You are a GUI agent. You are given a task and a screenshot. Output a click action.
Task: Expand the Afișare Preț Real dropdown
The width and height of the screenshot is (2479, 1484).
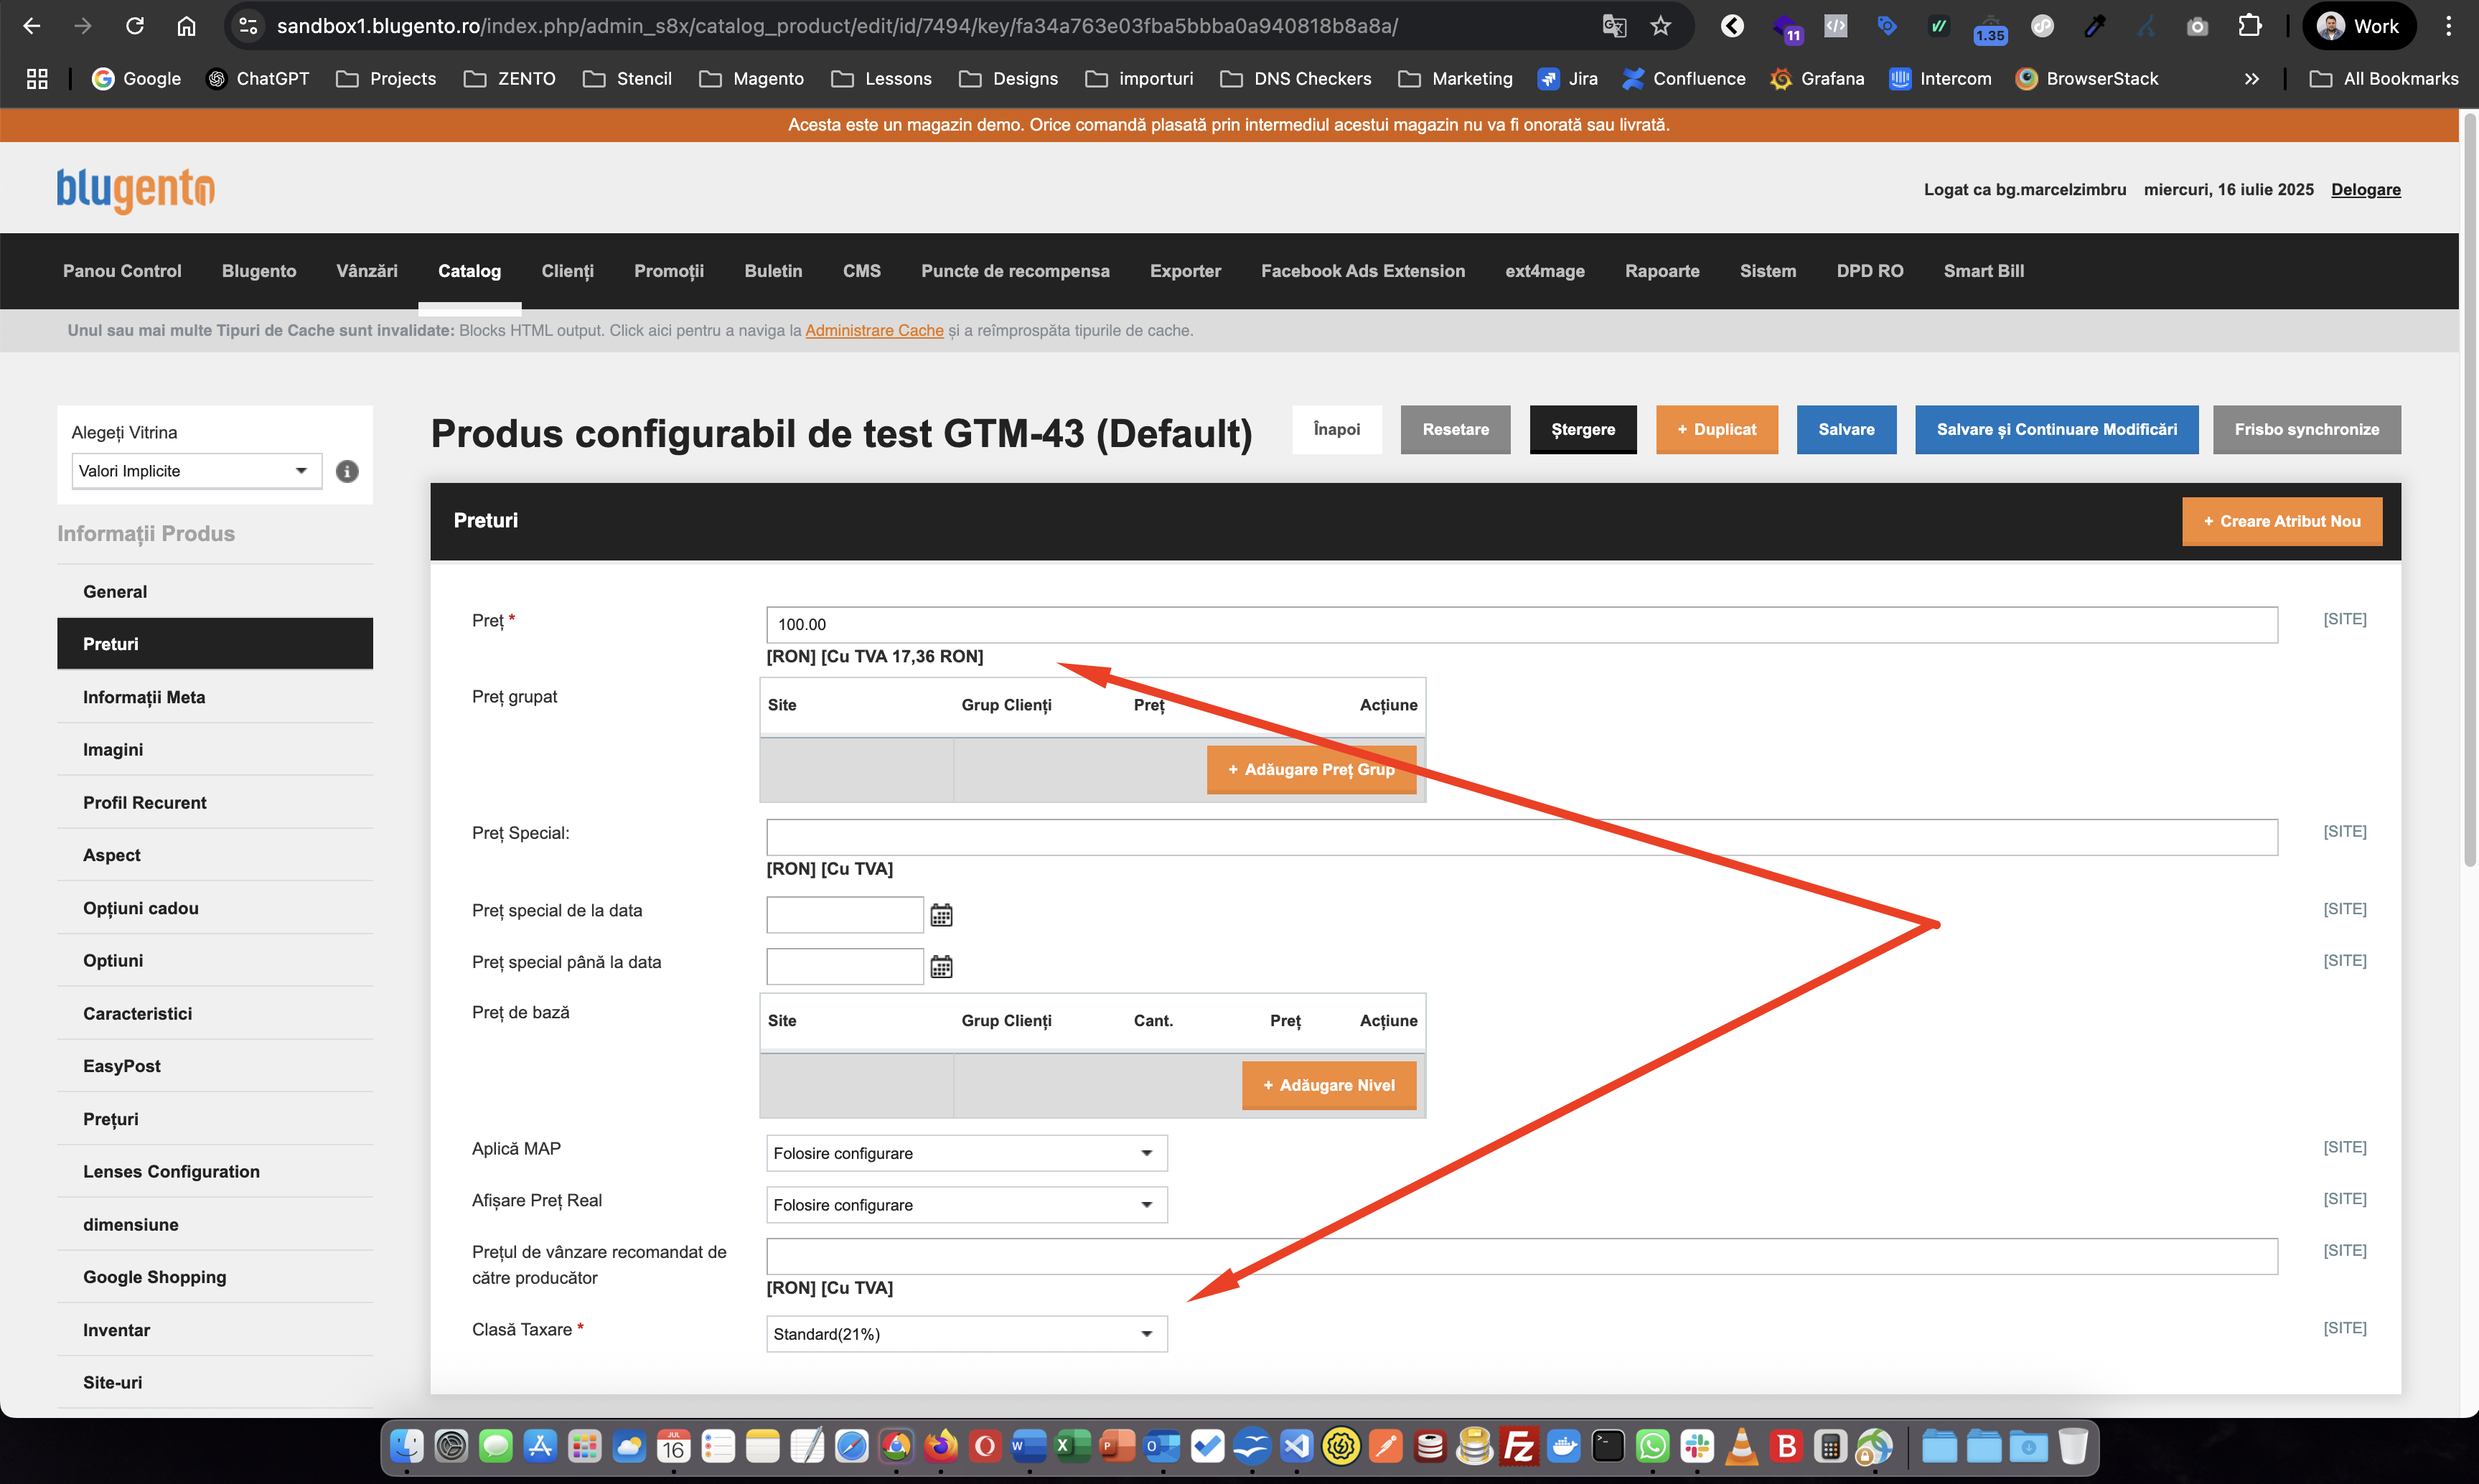(x=966, y=1205)
